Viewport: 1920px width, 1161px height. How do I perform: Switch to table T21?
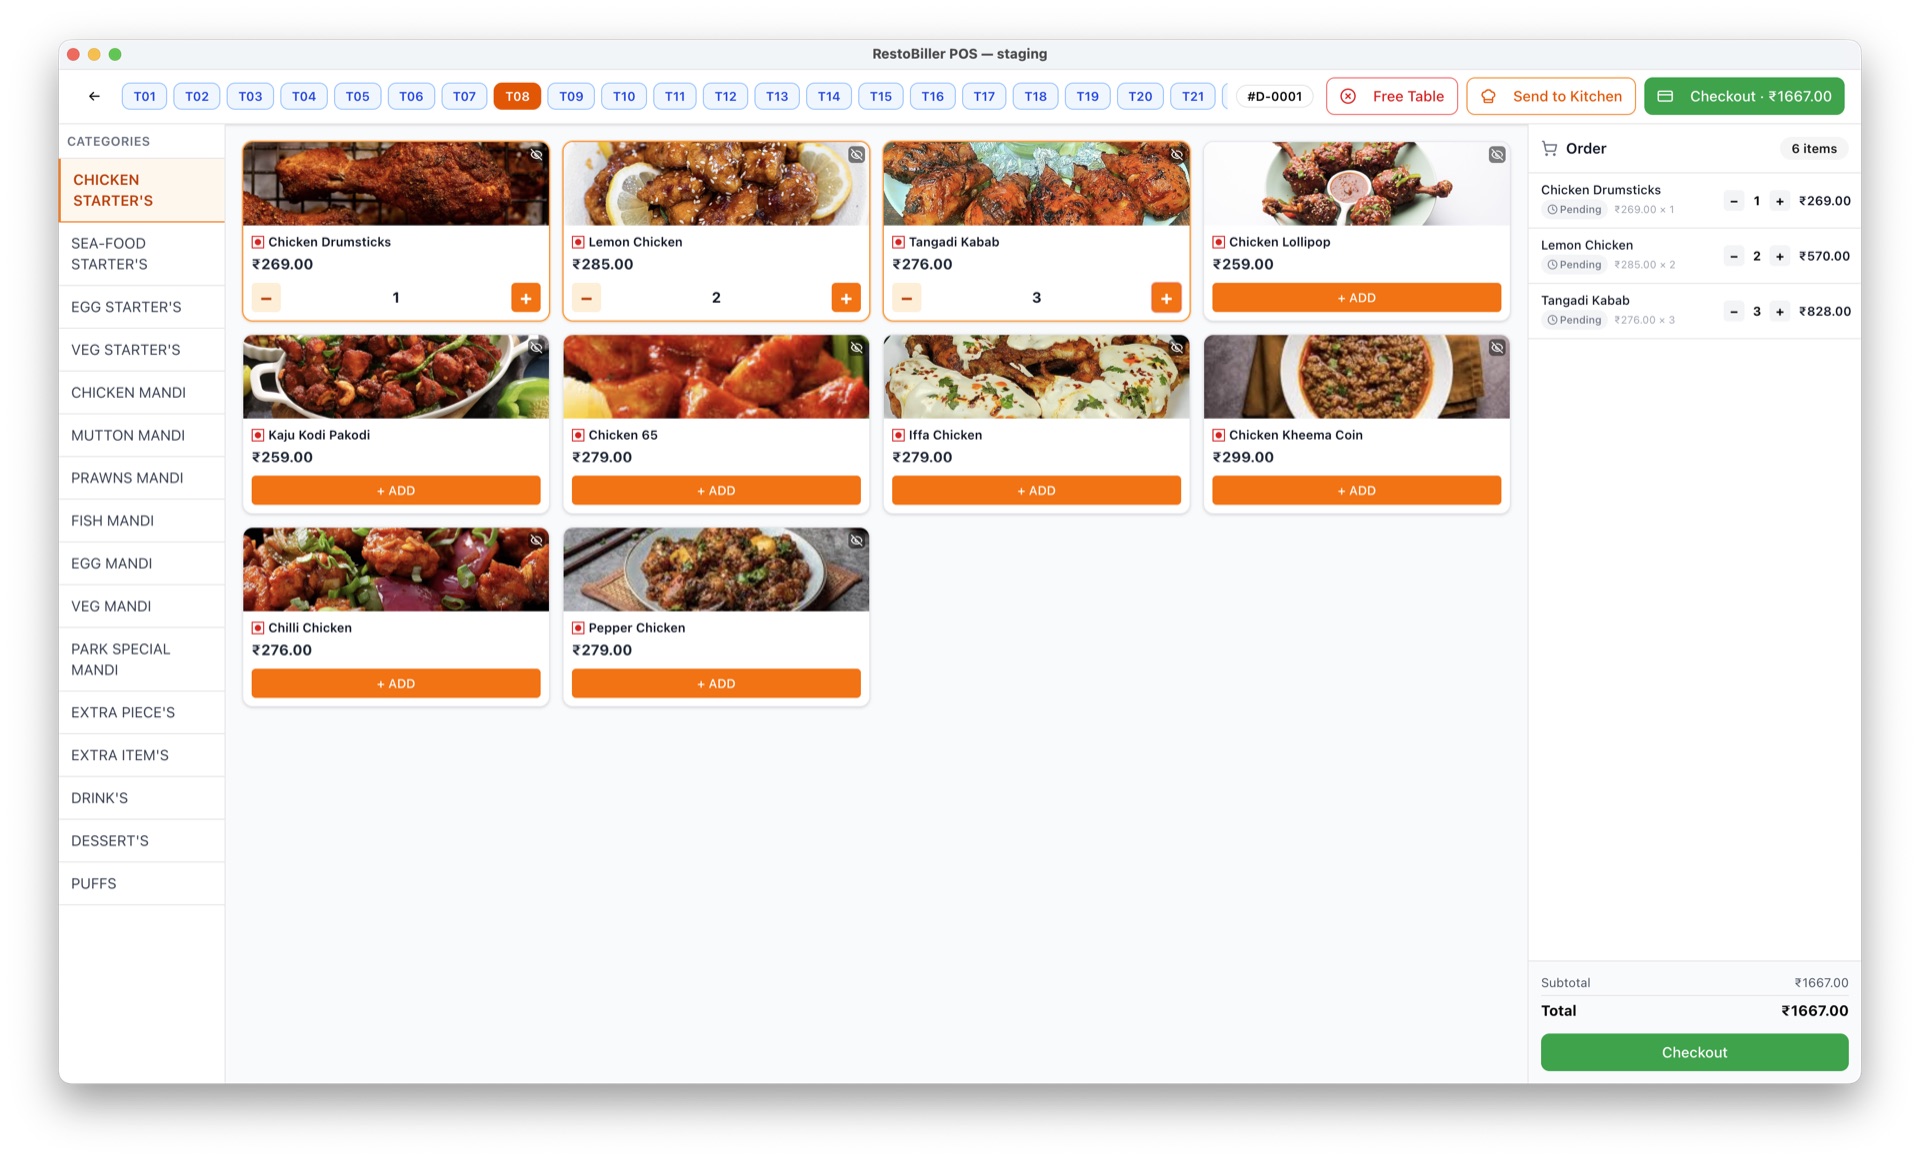[1193, 96]
